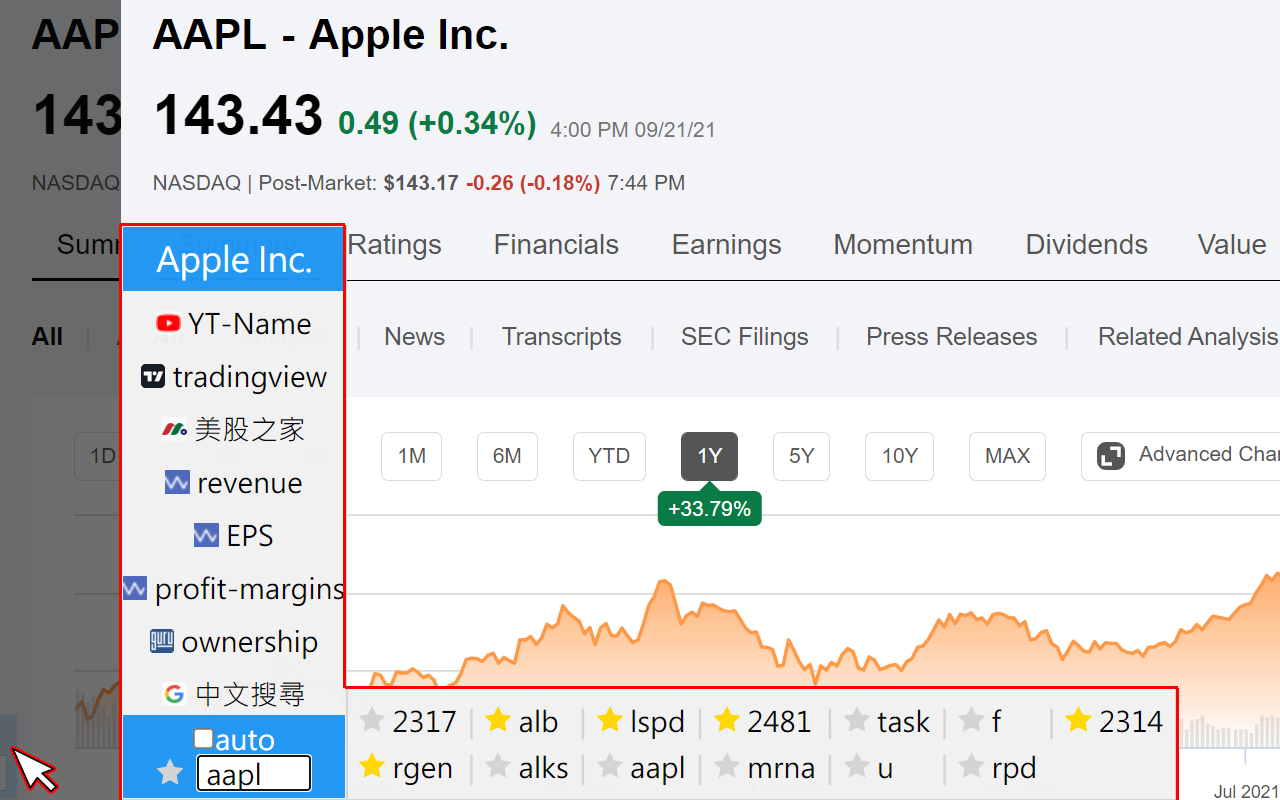Toggle favorite star for f

pyautogui.click(x=971, y=721)
